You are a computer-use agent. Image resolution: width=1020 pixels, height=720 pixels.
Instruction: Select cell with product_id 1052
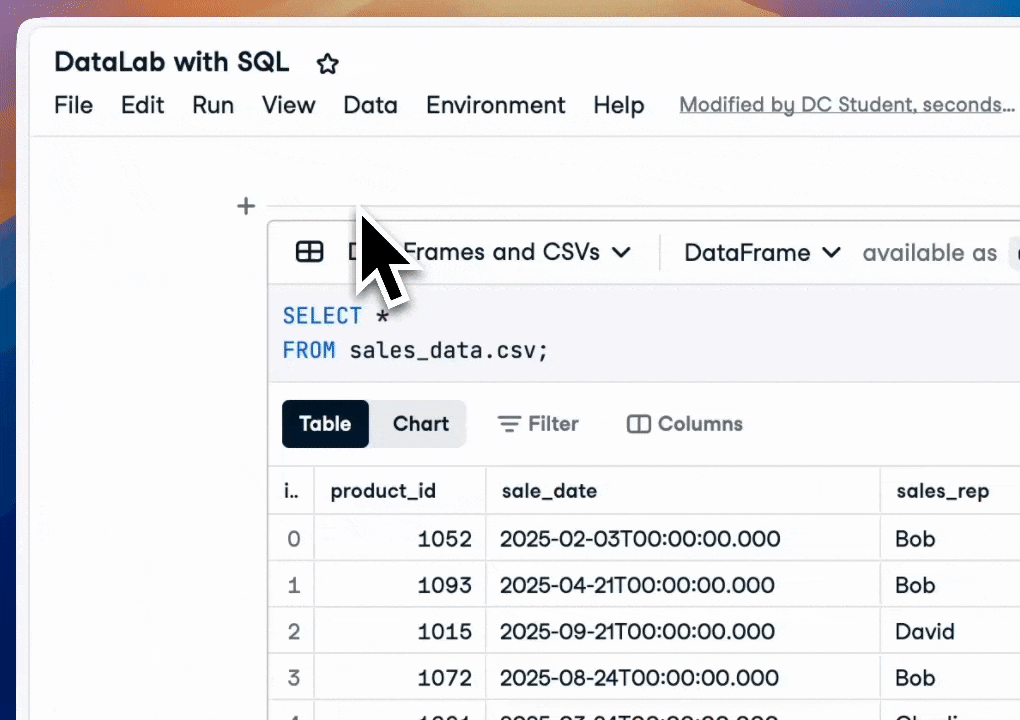pos(399,539)
